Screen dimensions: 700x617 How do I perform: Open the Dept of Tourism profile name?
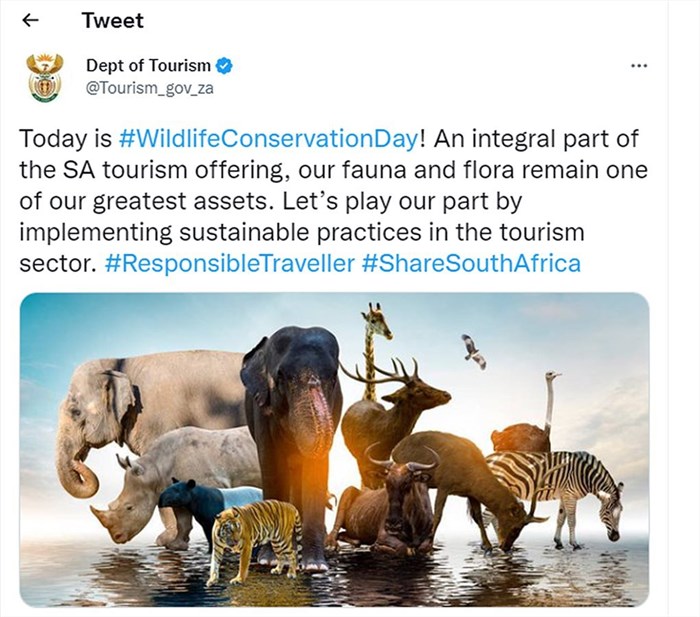(x=148, y=66)
